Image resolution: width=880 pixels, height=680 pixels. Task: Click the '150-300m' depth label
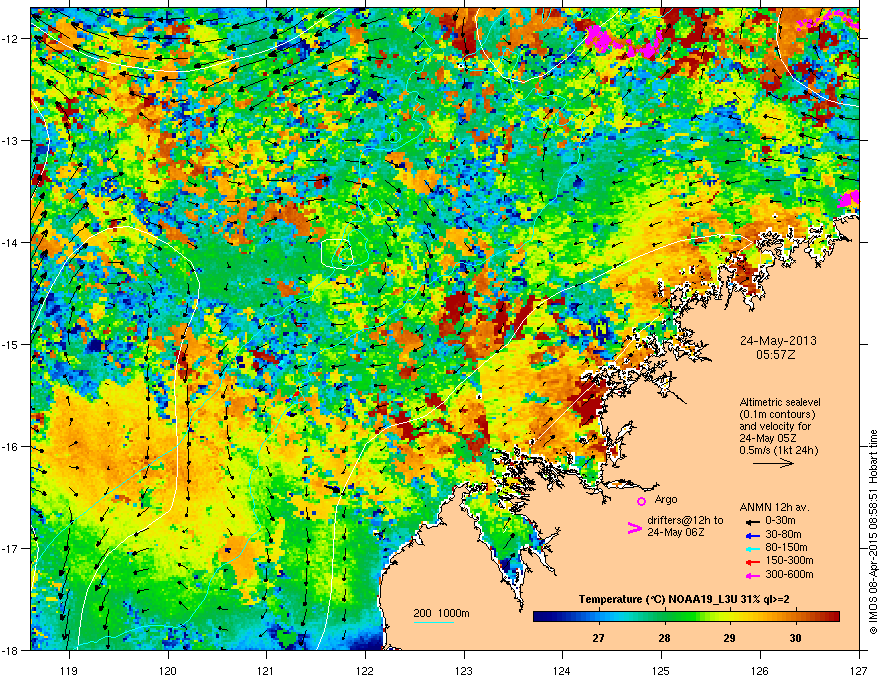[789, 560]
